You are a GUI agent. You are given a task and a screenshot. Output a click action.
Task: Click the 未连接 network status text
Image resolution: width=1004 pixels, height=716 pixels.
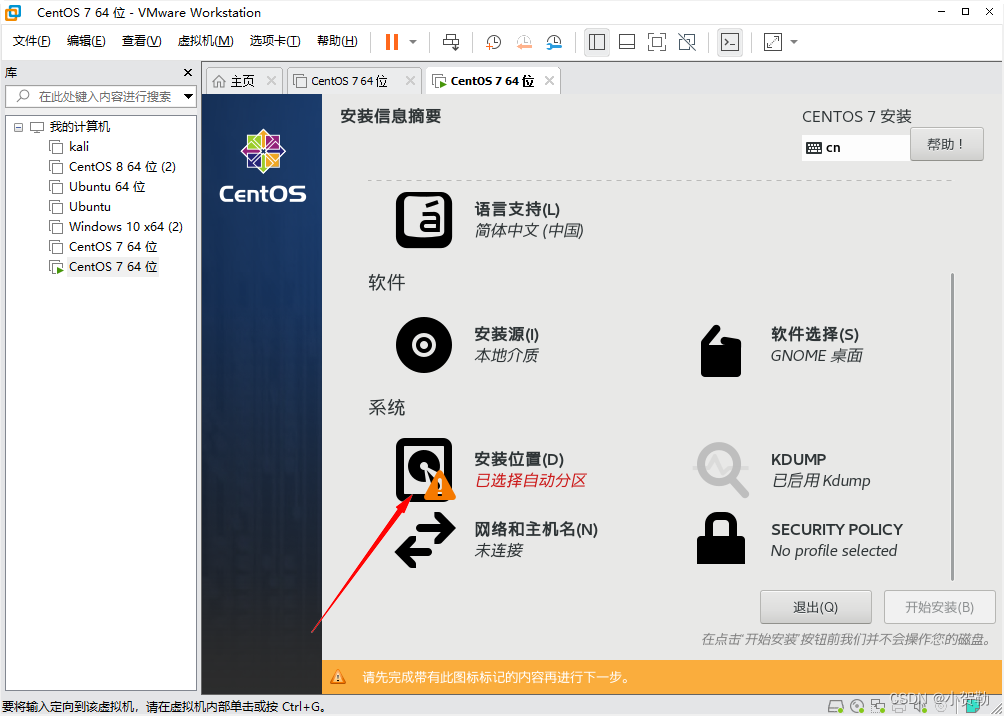click(x=499, y=551)
